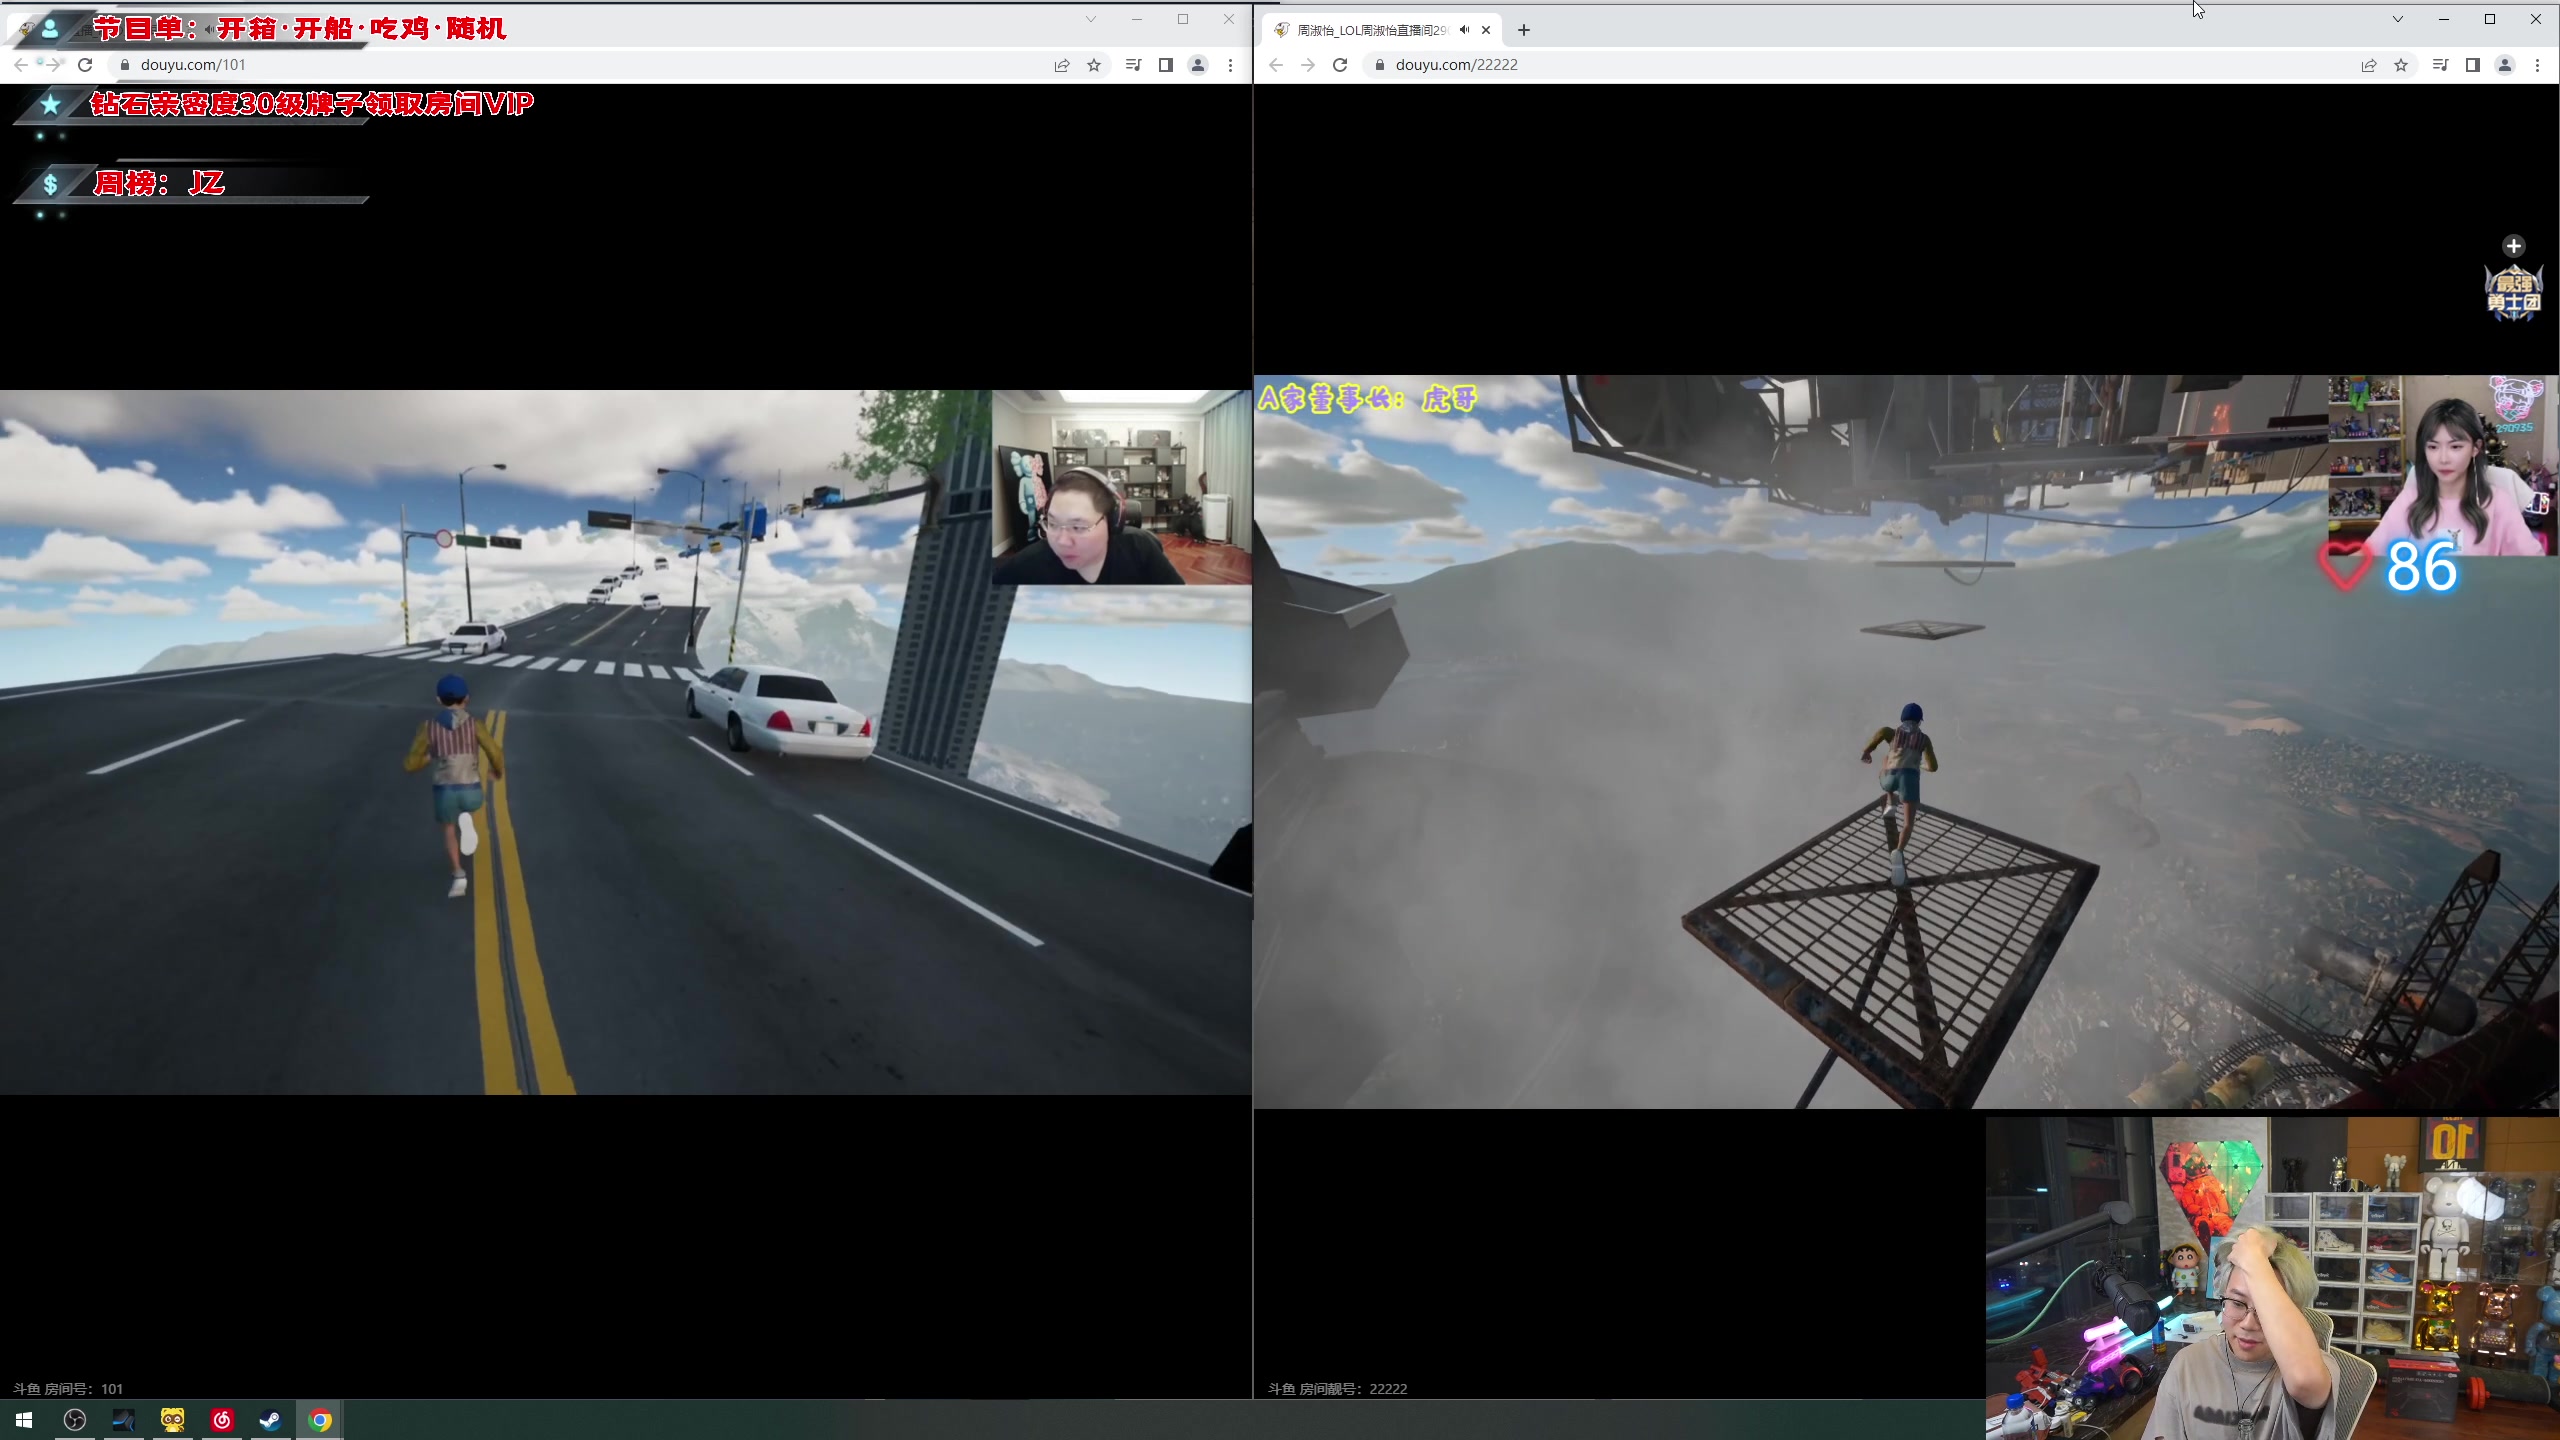Open OBS Studio from the taskbar
Image resolution: width=2560 pixels, height=1440 pixels.
pyautogui.click(x=75, y=1420)
